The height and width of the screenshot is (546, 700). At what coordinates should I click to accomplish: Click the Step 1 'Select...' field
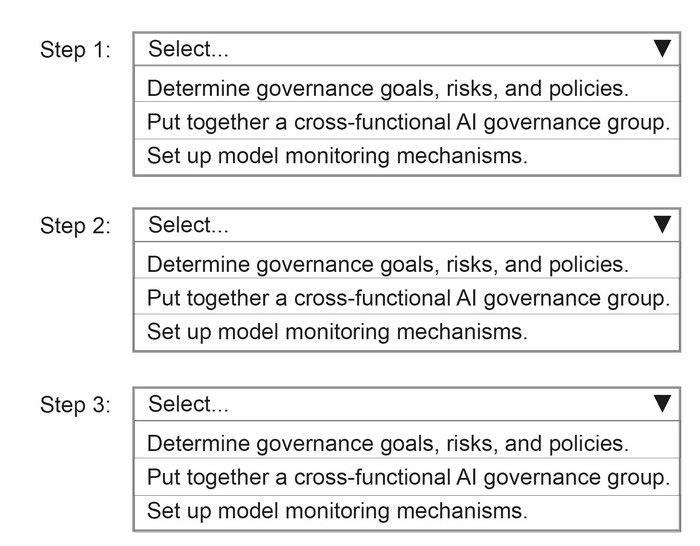click(407, 49)
